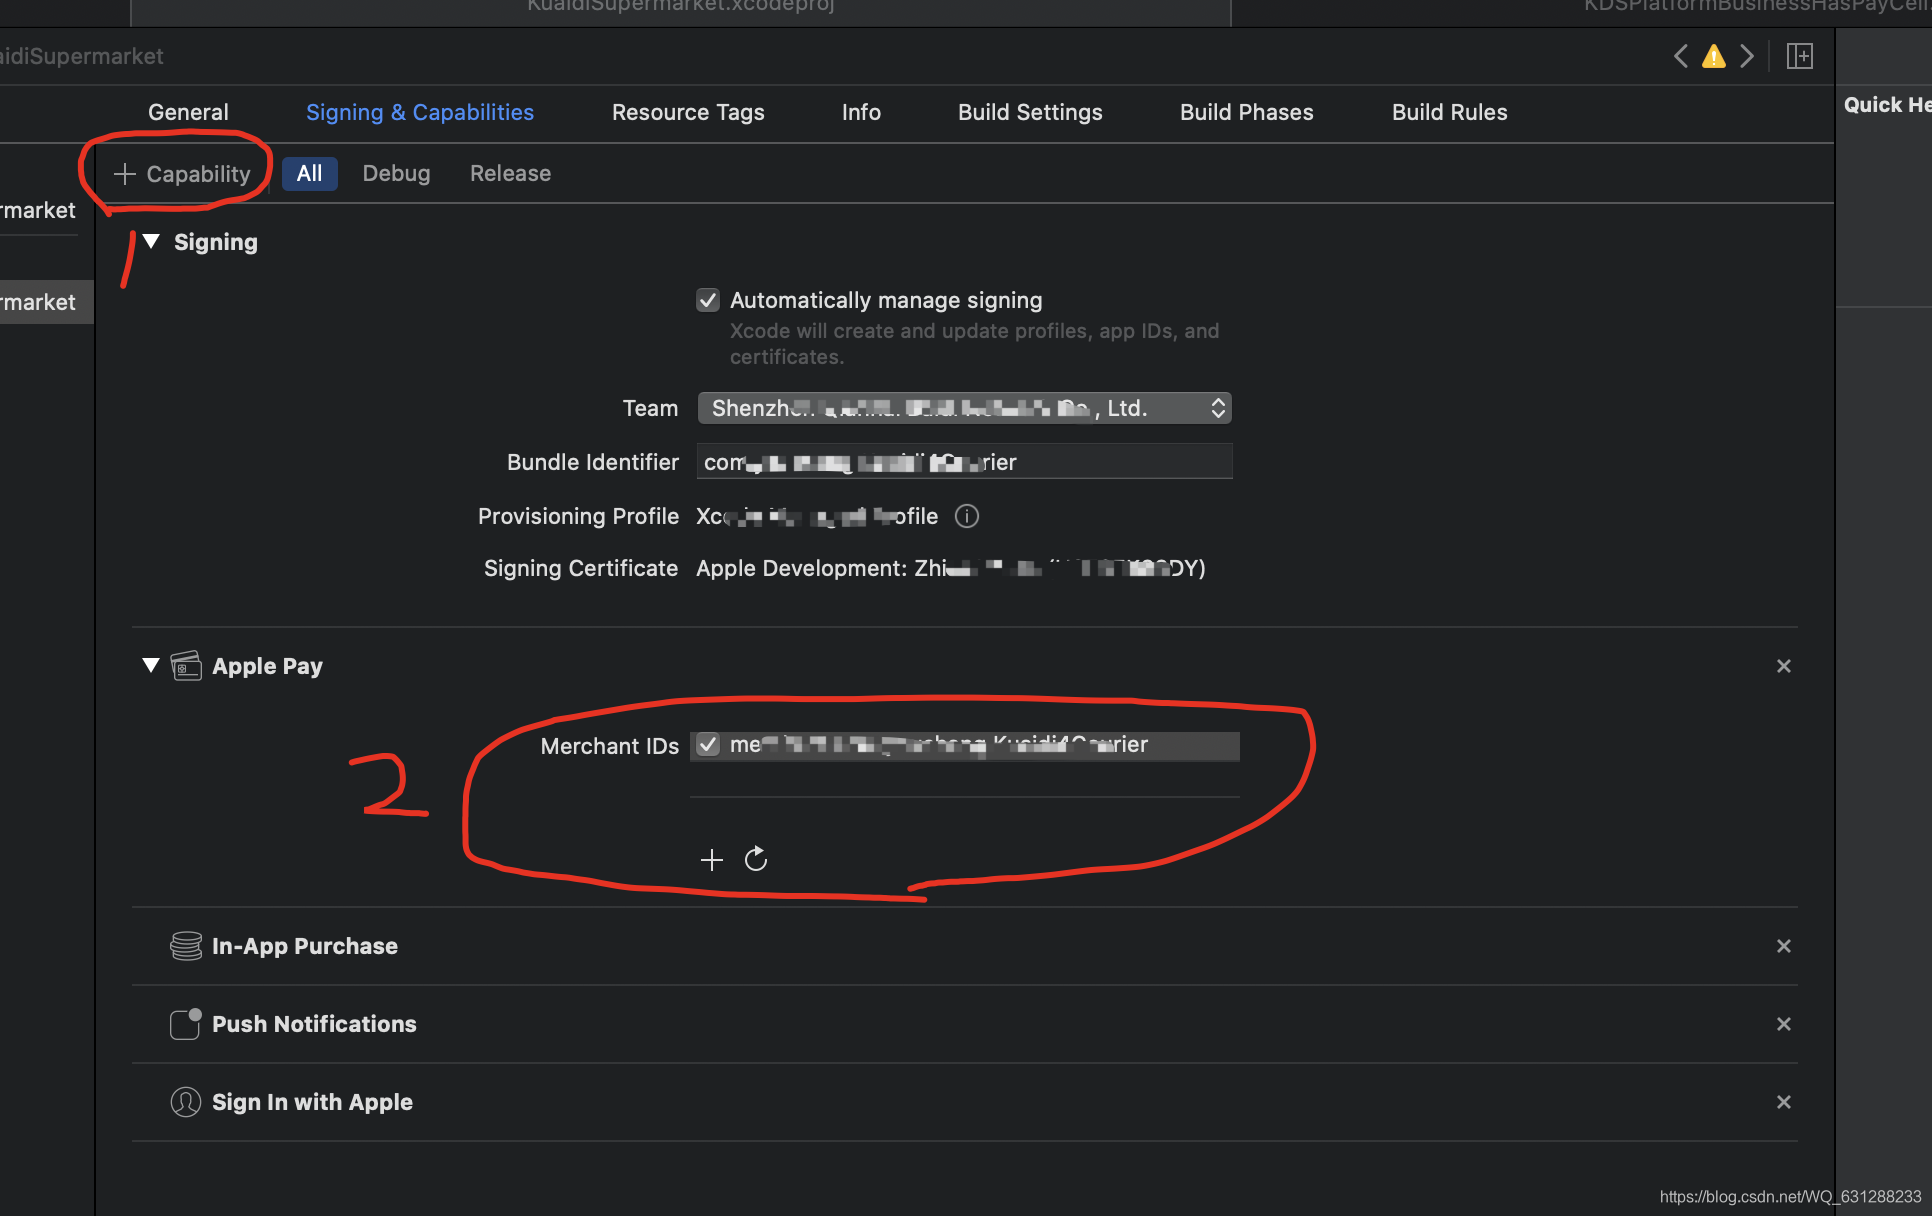The image size is (1932, 1216).
Task: Add editor on right icon
Action: pos(1800,56)
